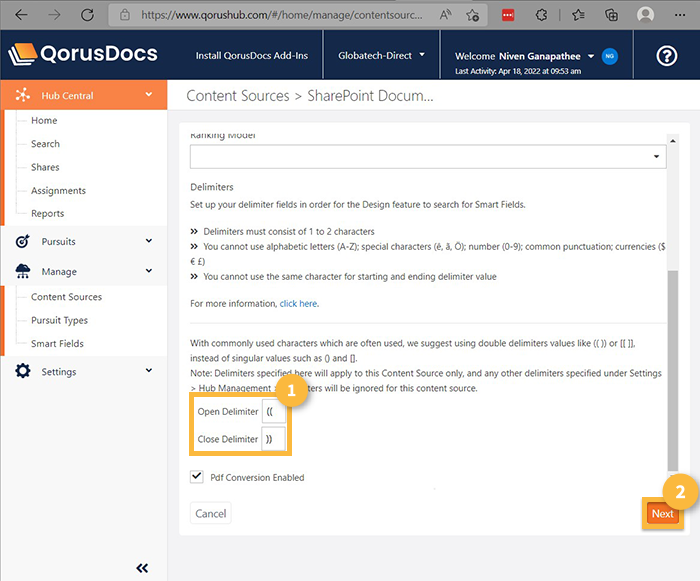Open the browser favorites star list icon
700x581 pixels.
(578, 15)
